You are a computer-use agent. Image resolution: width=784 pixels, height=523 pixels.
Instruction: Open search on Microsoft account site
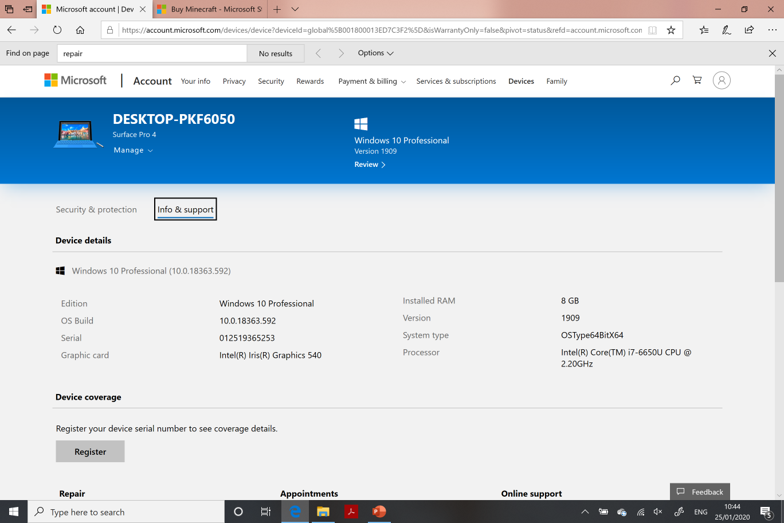click(675, 80)
